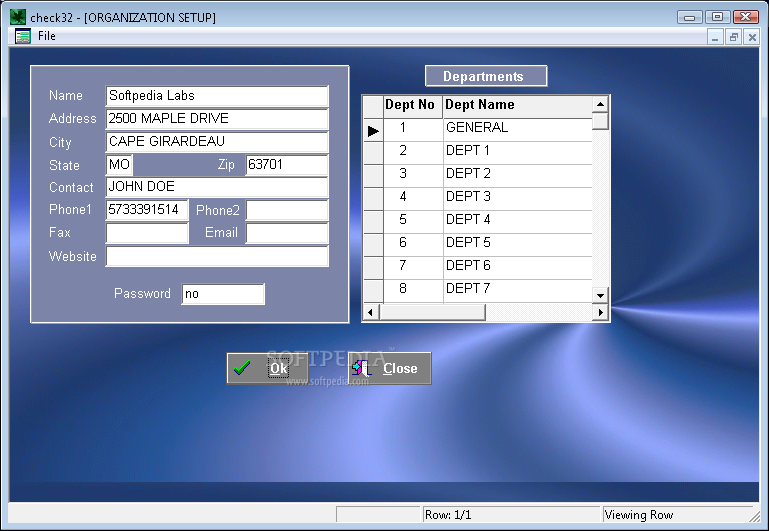Select the GENERAL department cell
Image resolution: width=769 pixels, height=531 pixels.
point(517,130)
